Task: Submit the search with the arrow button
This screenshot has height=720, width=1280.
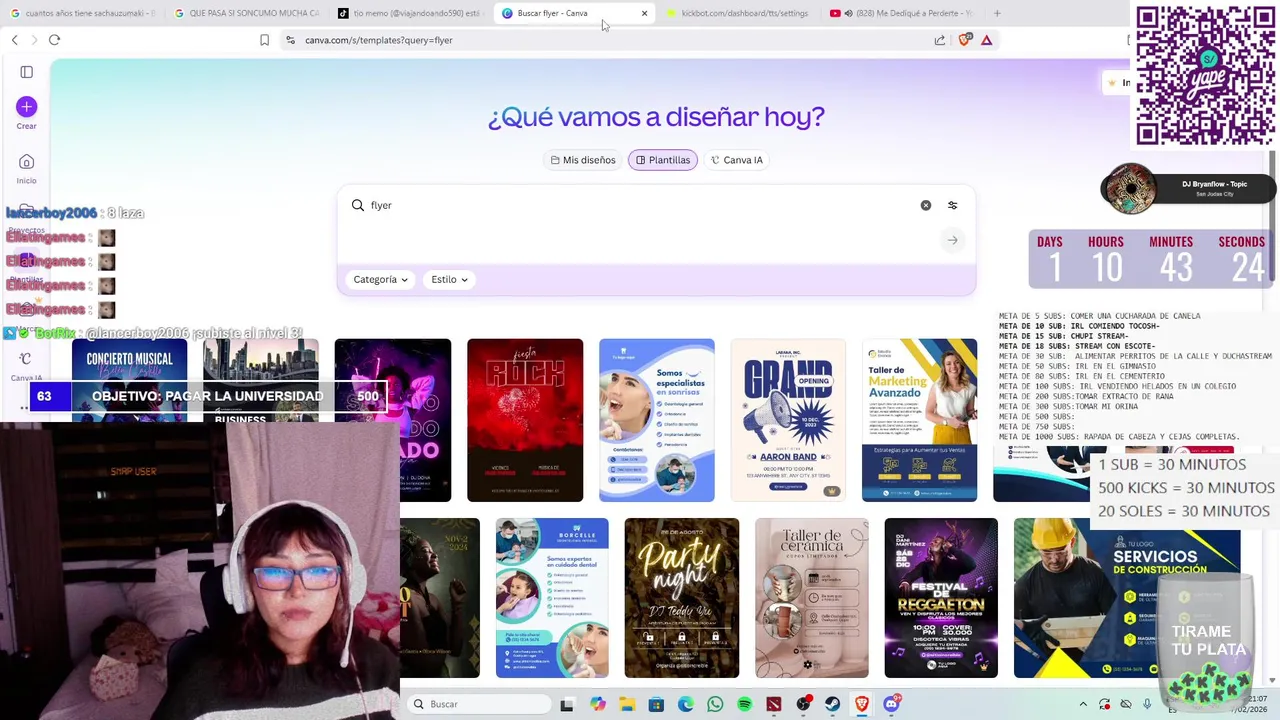Action: point(953,240)
